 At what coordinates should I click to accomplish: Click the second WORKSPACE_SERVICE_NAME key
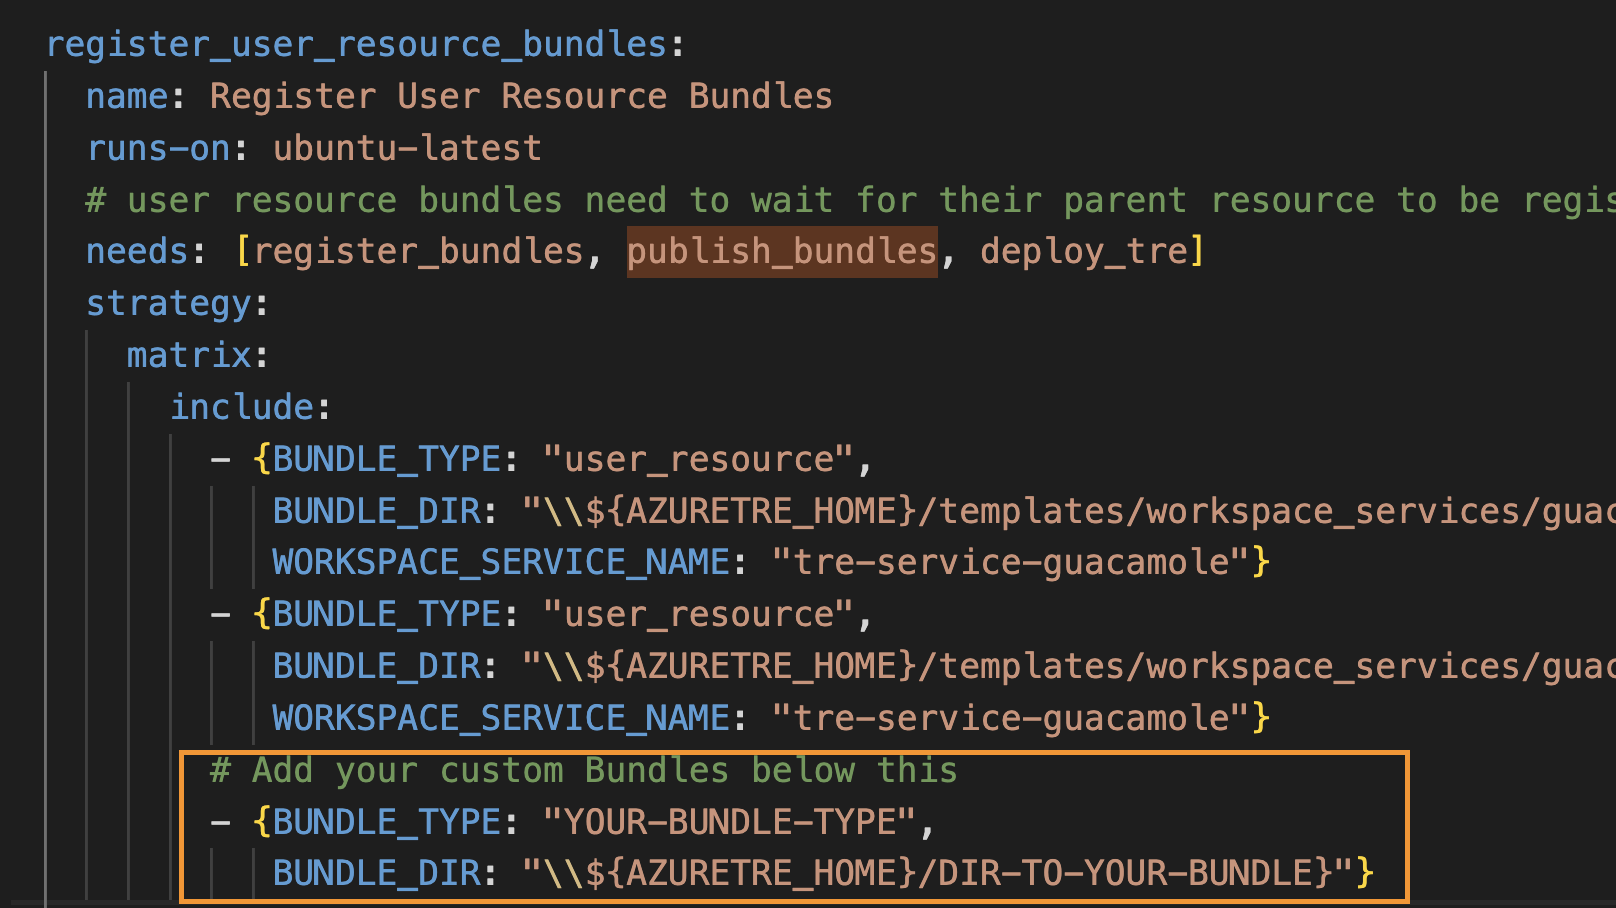pyautogui.click(x=500, y=717)
